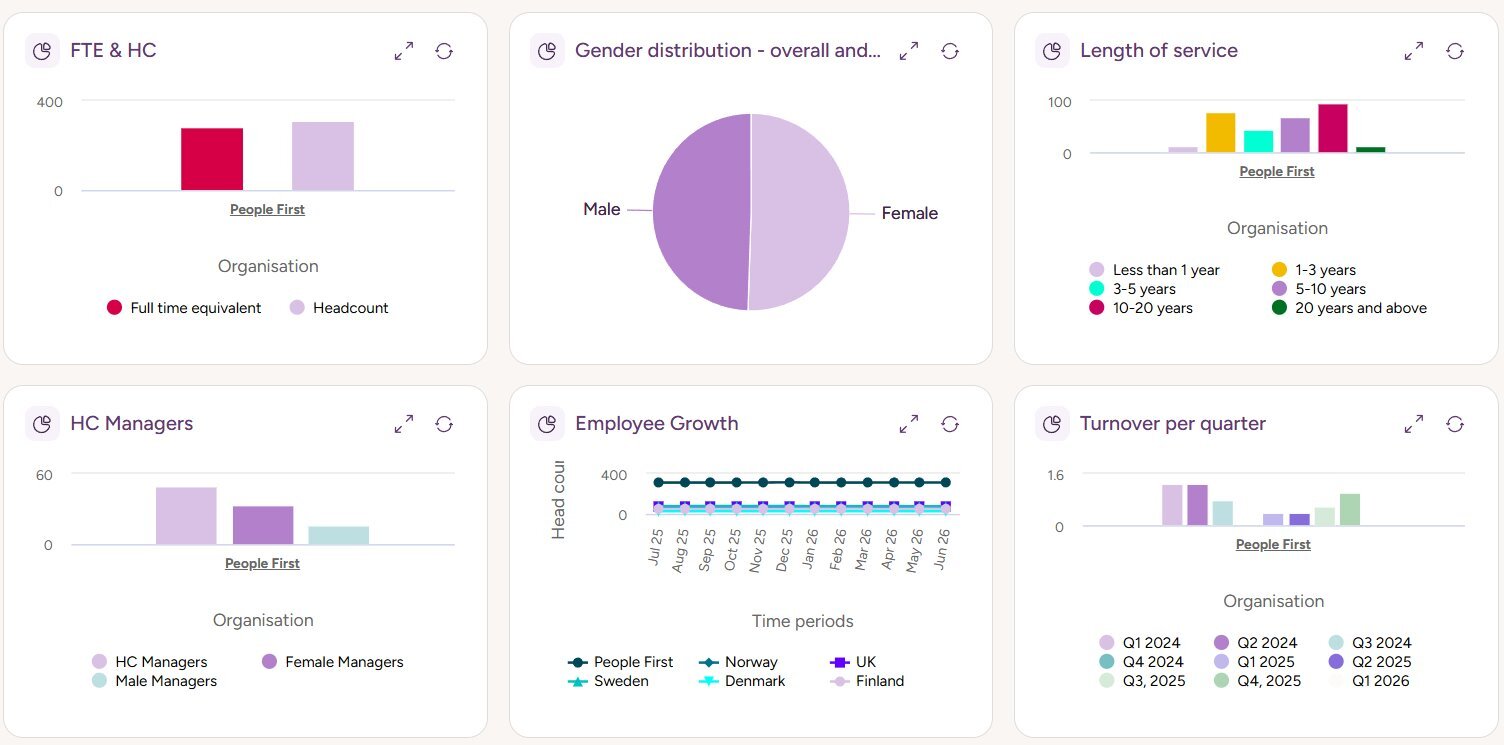The image size is (1504, 745).
Task: Click the chart icon beside FTE & HC title
Action: click(x=42, y=51)
